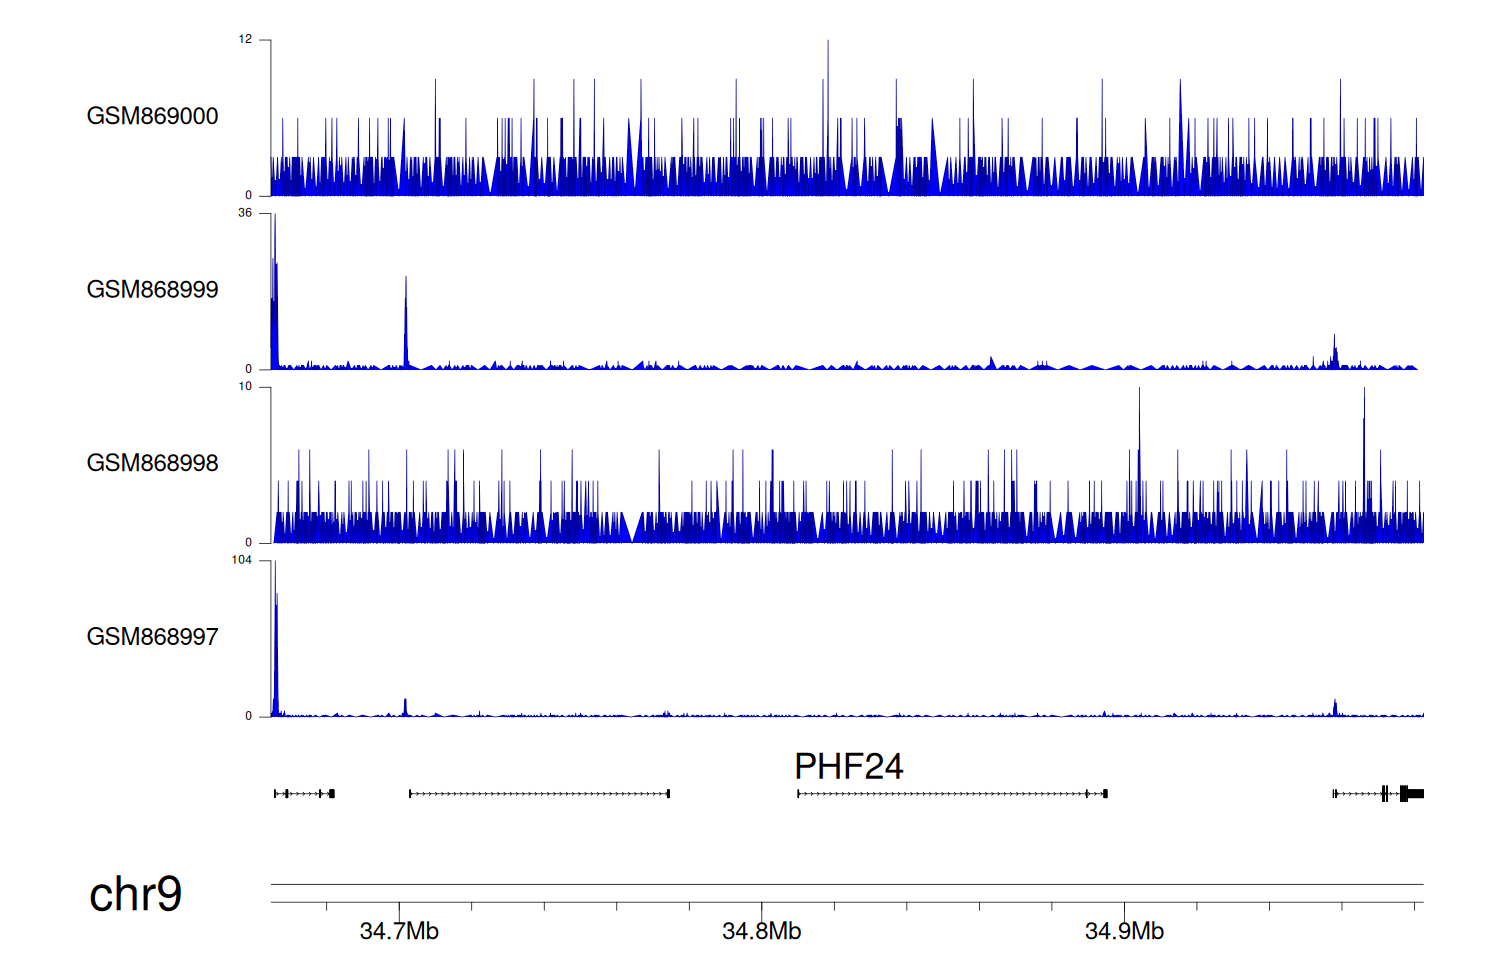
Task: Click the PHF24 gene name
Action: [x=848, y=767]
